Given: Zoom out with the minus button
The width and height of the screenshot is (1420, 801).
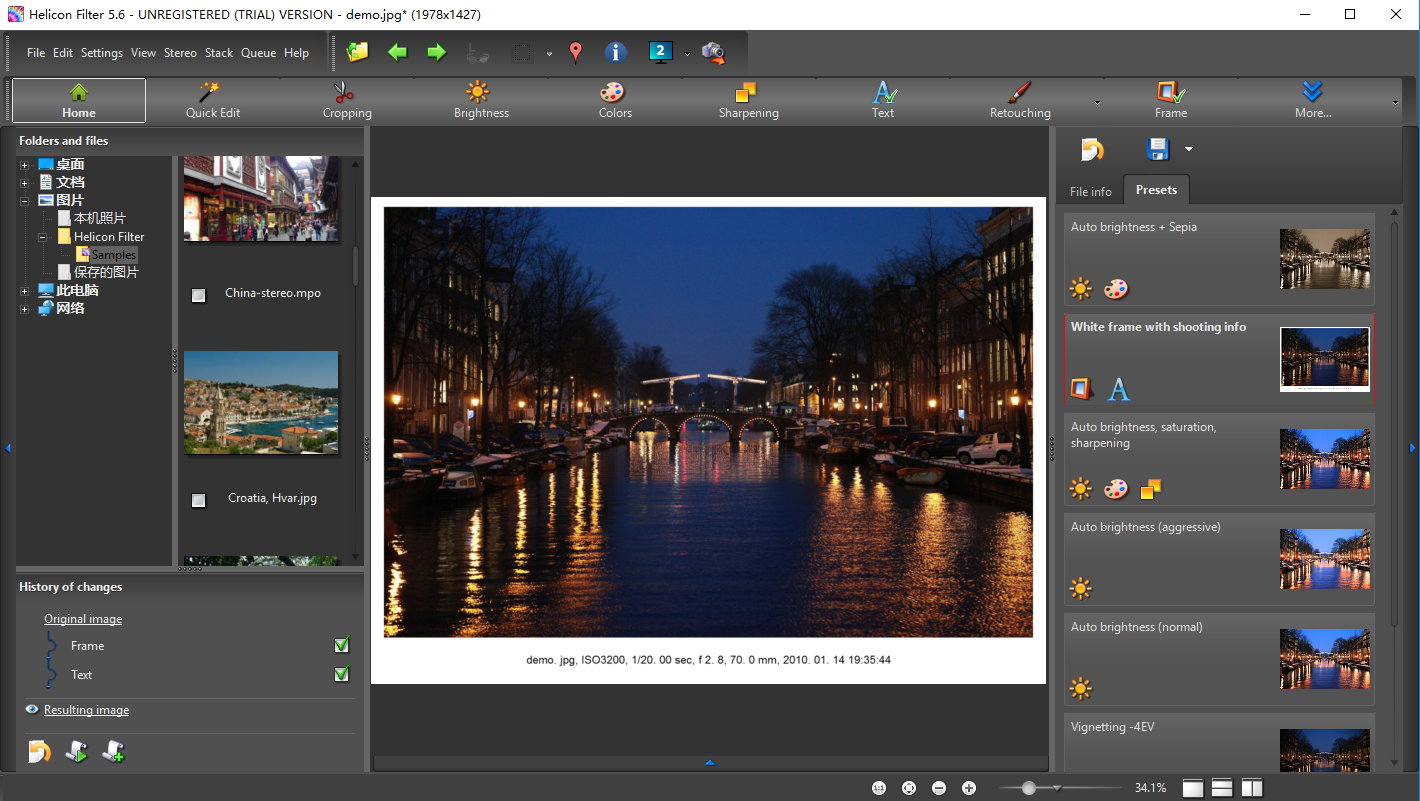Looking at the screenshot, I should click(x=939, y=788).
